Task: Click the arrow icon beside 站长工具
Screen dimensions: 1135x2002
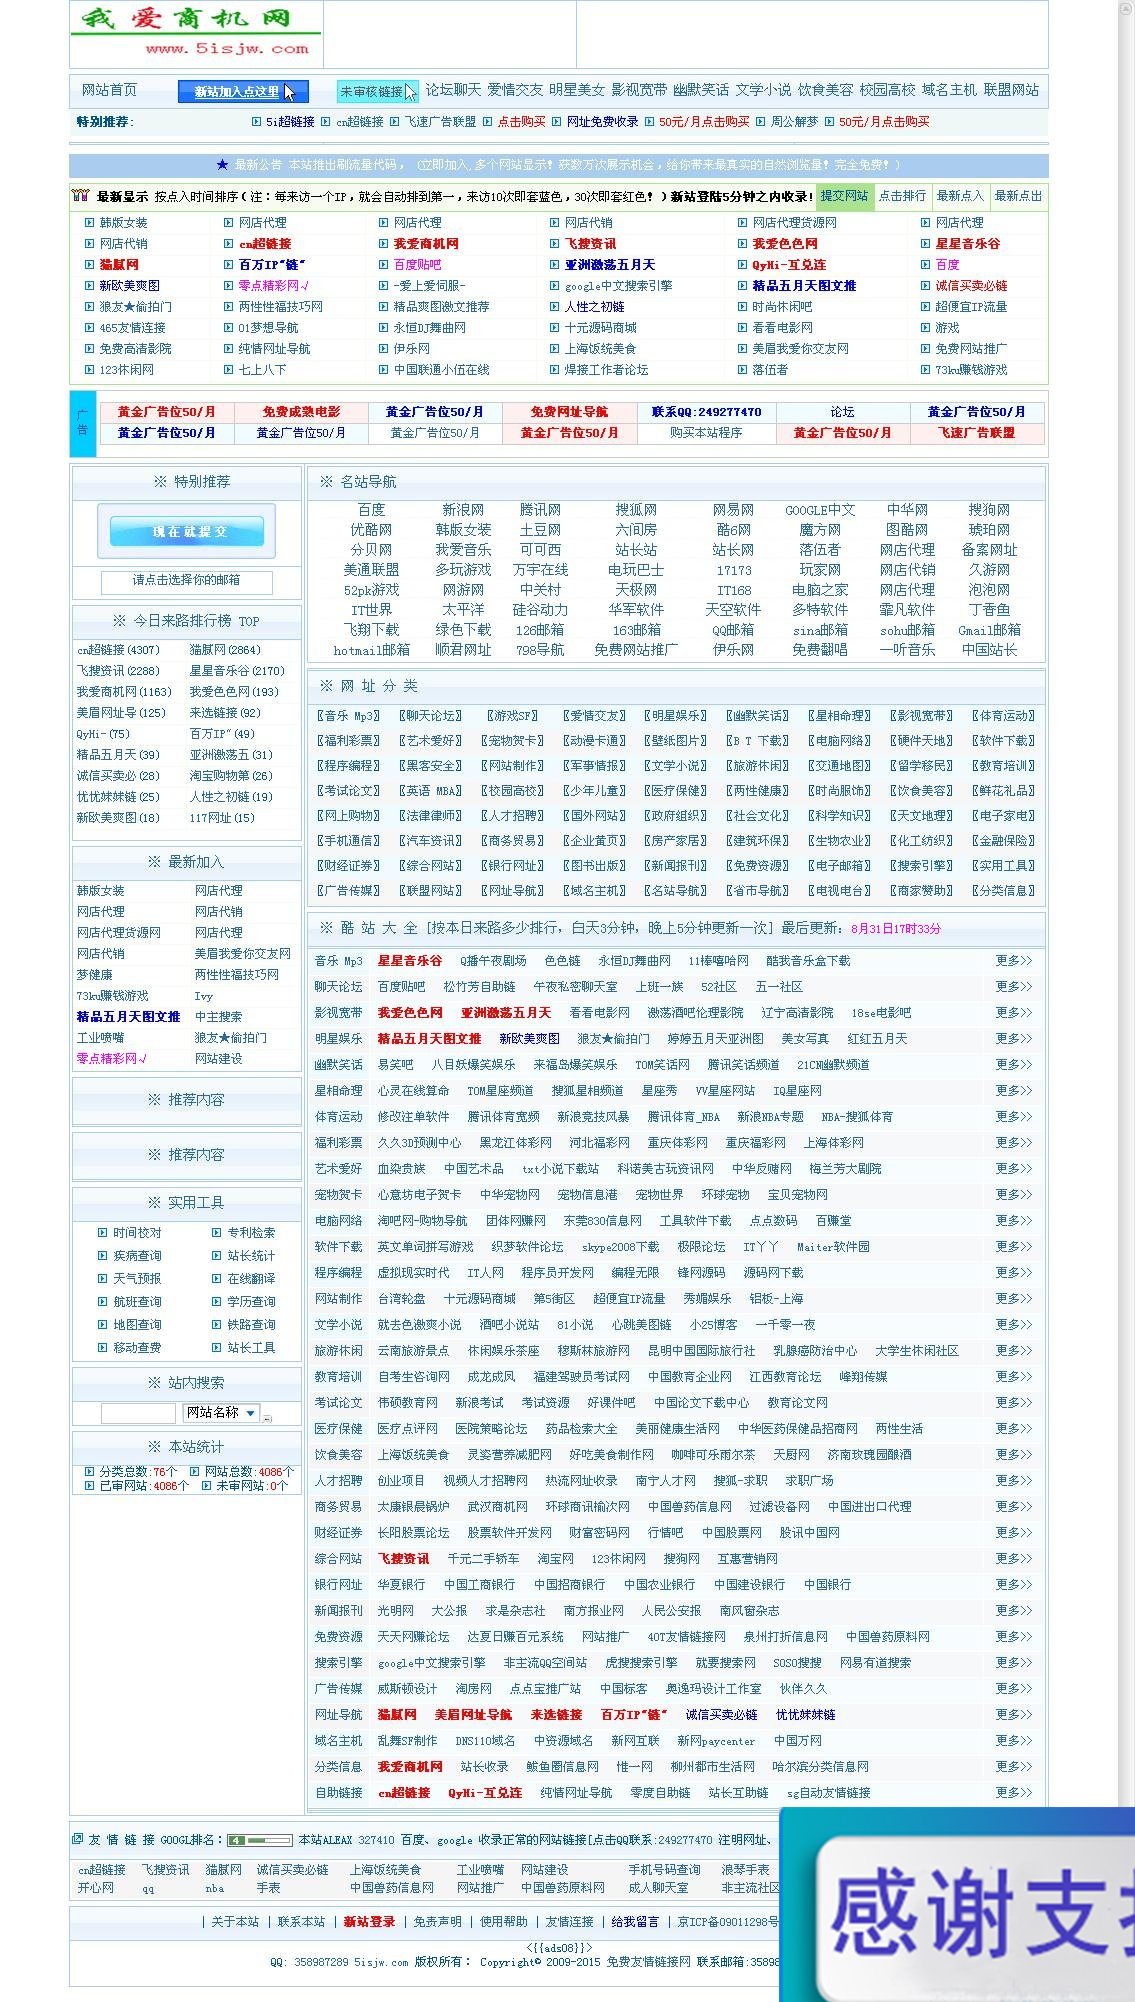Action: [x=217, y=1348]
